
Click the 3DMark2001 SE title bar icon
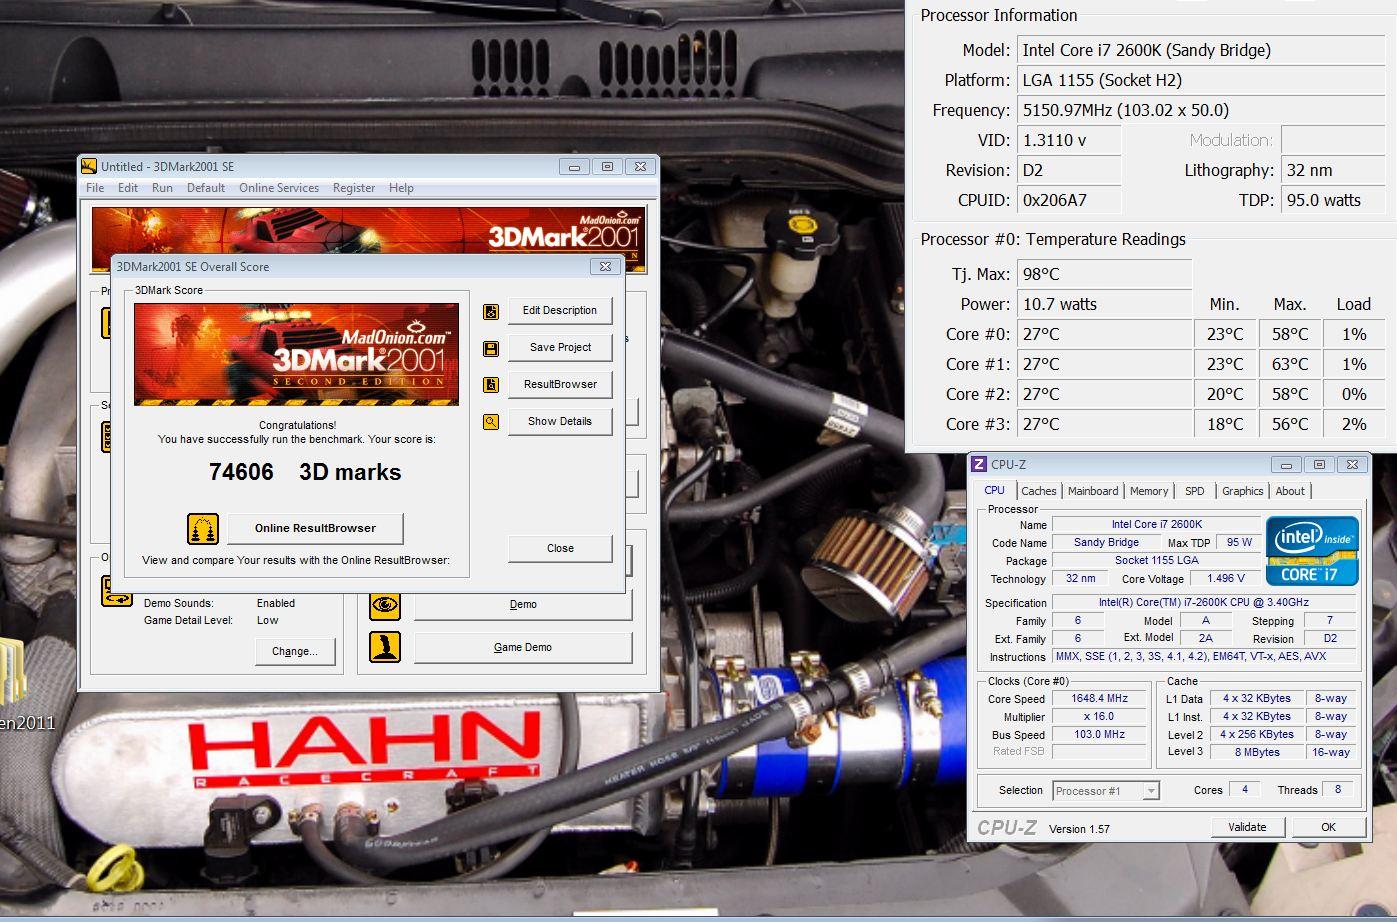coord(89,167)
